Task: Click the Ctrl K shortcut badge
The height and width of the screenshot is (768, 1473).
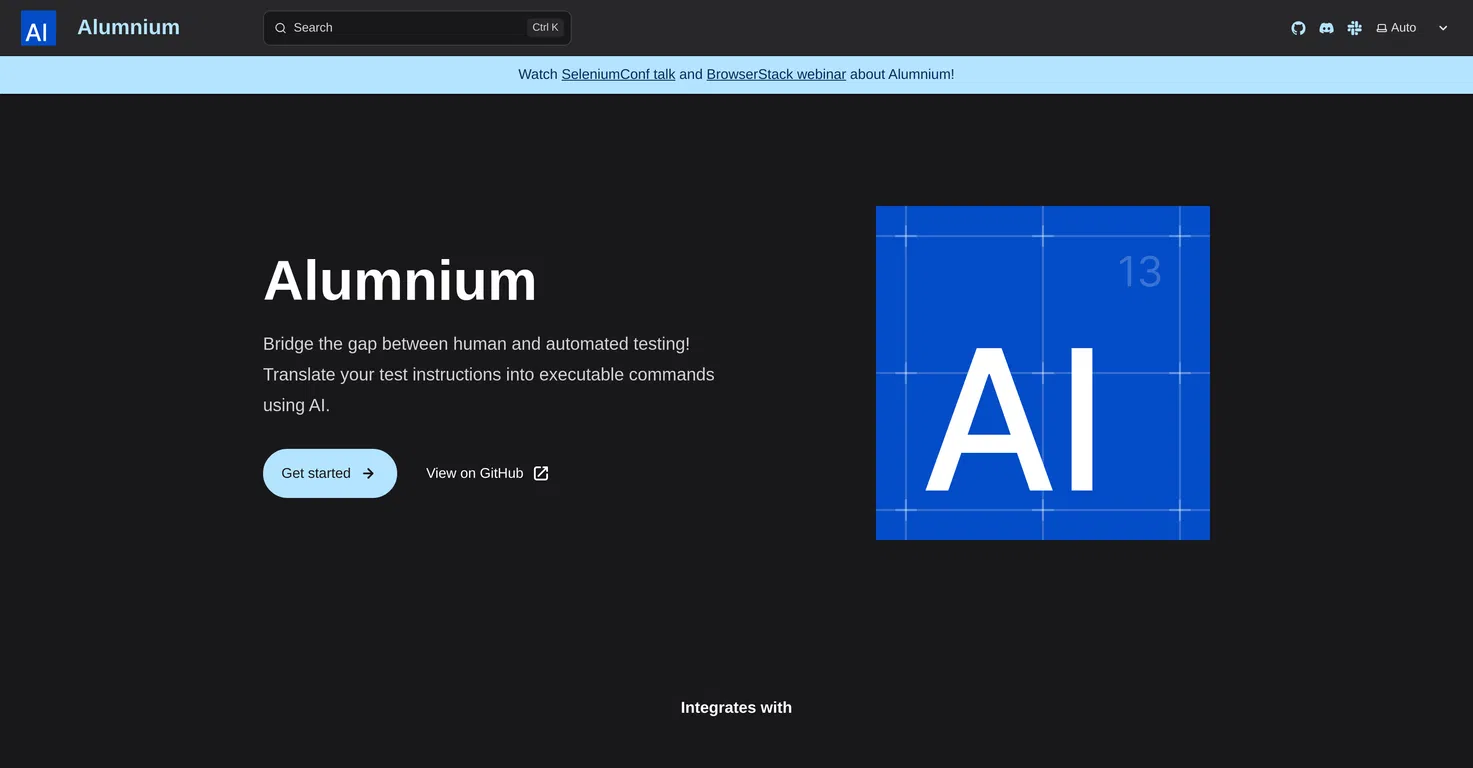Action: pyautogui.click(x=545, y=28)
